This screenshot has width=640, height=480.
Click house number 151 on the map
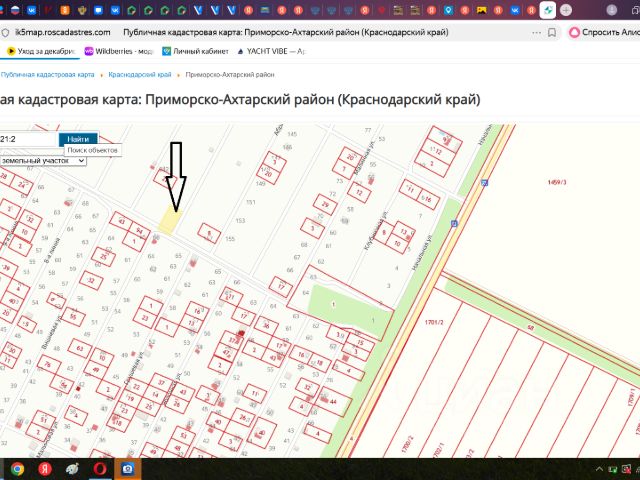point(251,202)
